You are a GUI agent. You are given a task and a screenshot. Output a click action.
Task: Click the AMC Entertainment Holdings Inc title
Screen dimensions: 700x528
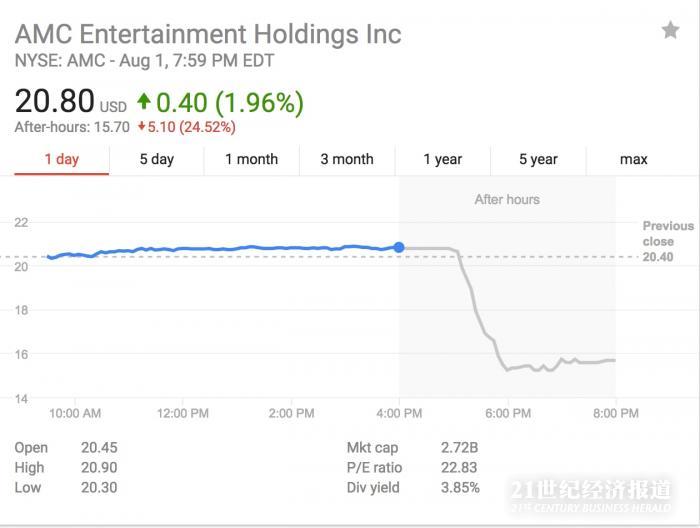click(x=208, y=34)
